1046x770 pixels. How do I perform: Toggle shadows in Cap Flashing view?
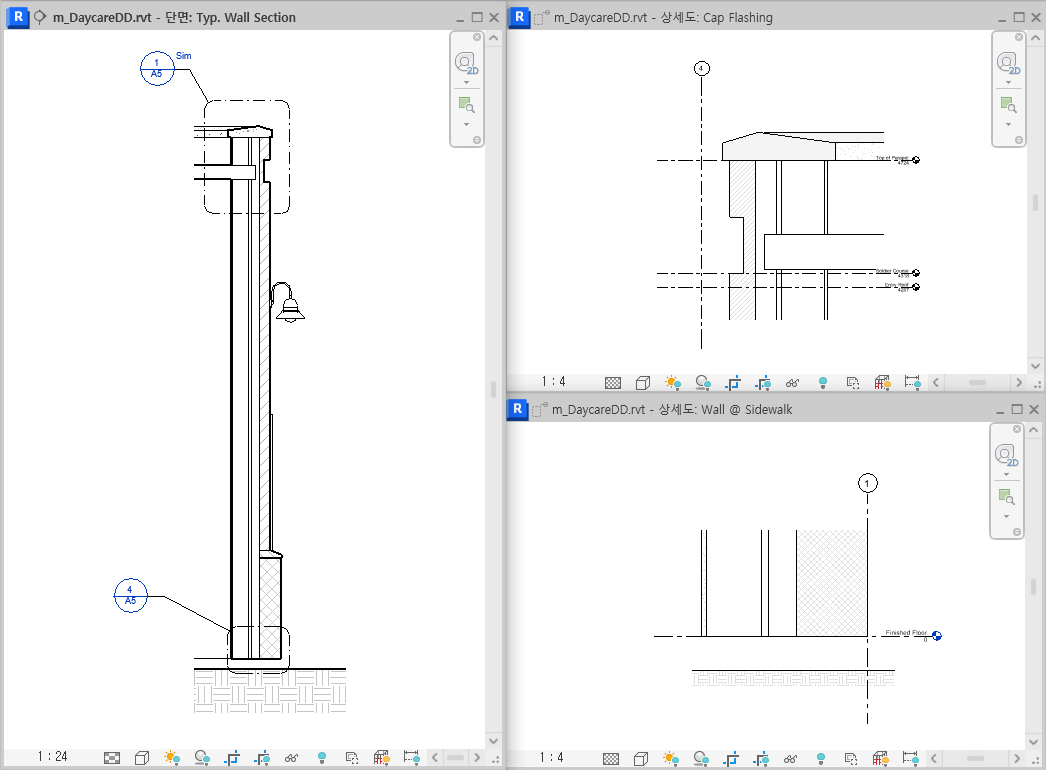click(703, 382)
